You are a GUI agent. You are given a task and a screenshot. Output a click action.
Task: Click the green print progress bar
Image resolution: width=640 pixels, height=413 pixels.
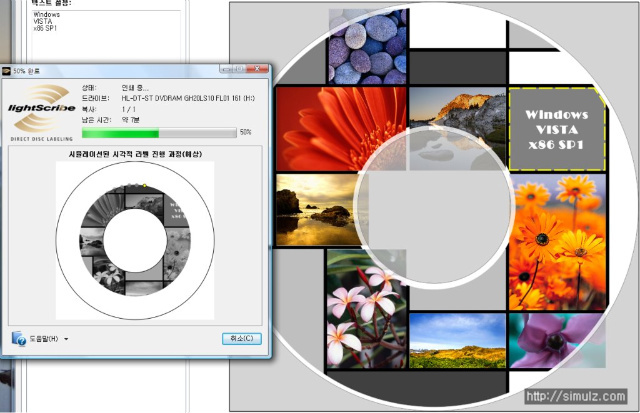pos(159,133)
